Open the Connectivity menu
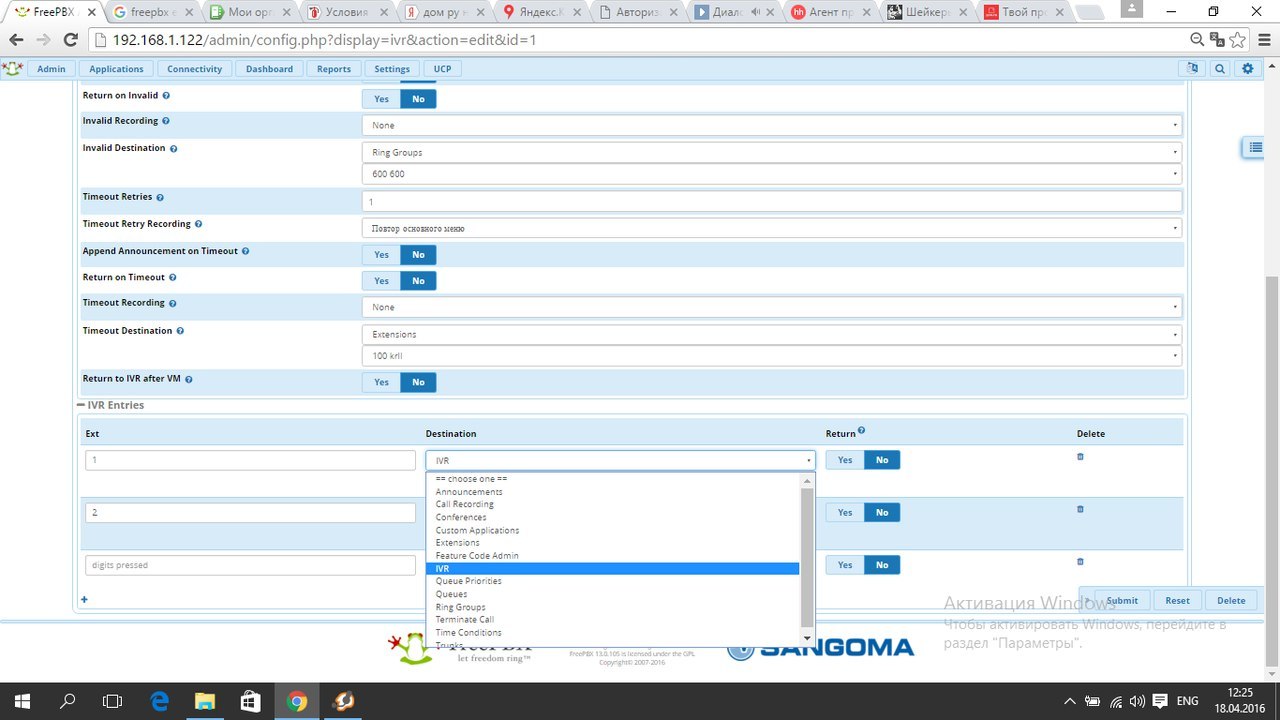The width and height of the screenshot is (1280, 720). [x=194, y=69]
